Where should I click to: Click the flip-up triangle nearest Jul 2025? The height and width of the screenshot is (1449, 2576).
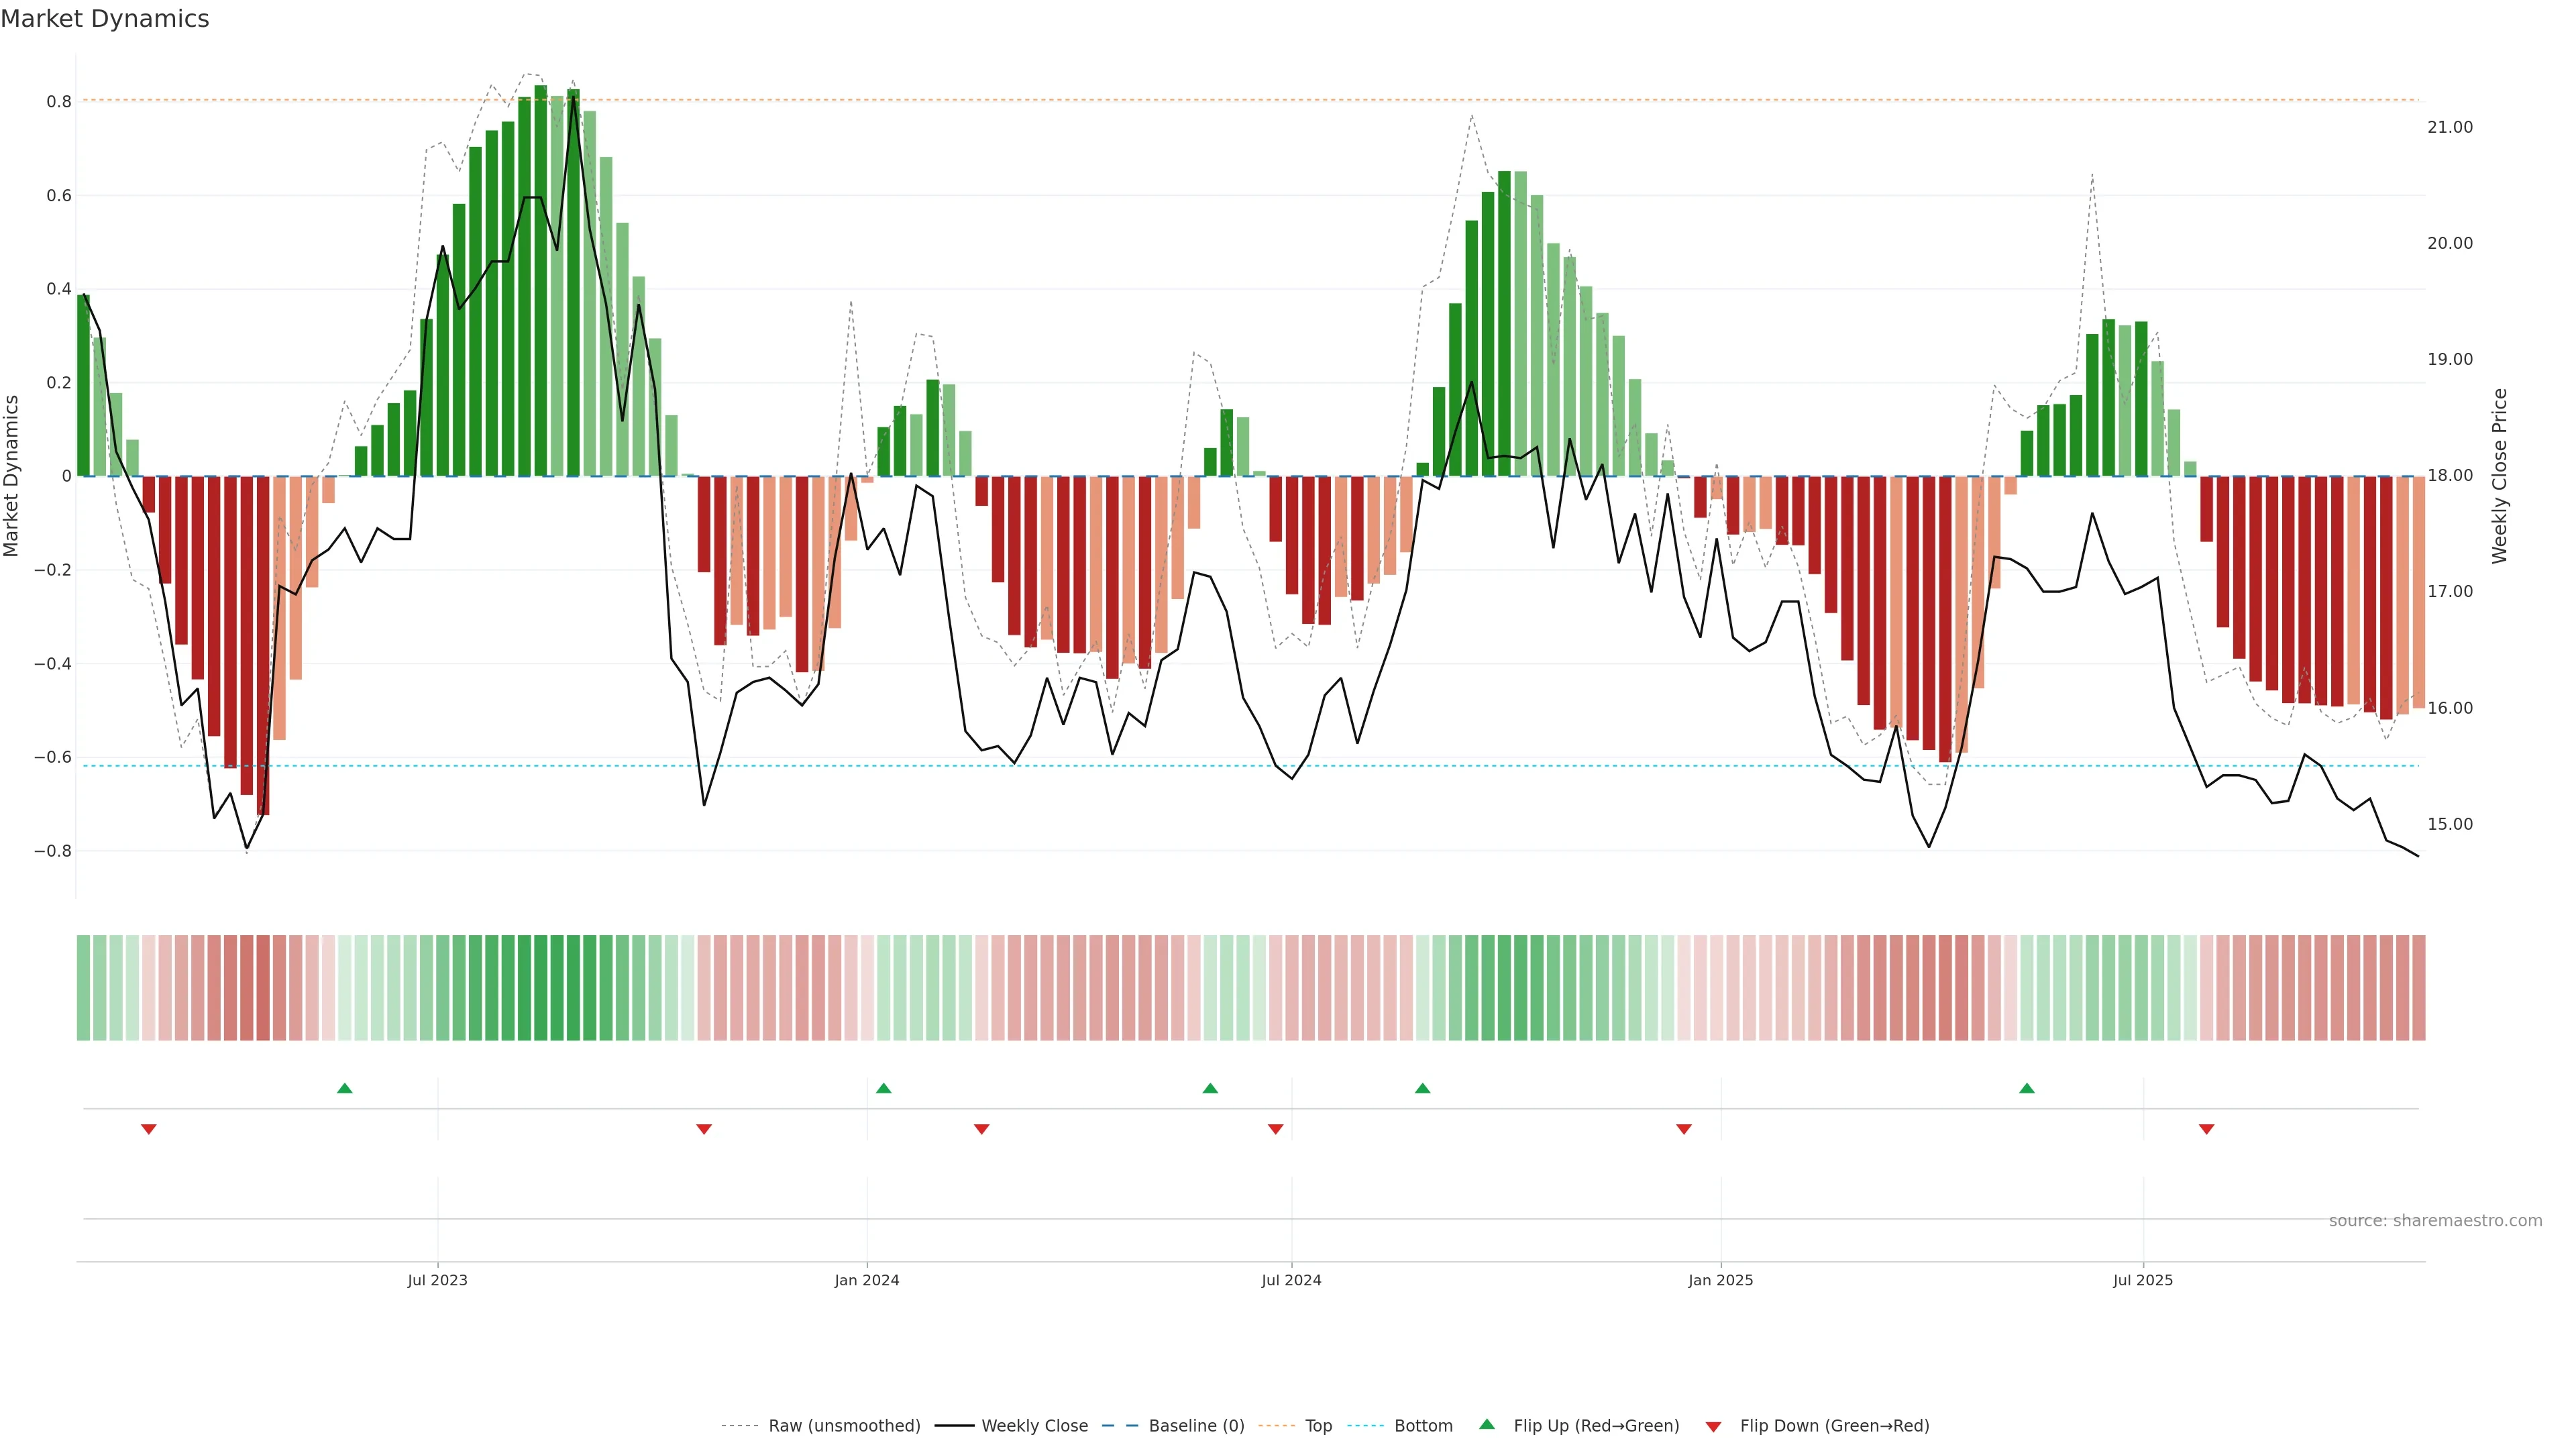pos(2026,1088)
